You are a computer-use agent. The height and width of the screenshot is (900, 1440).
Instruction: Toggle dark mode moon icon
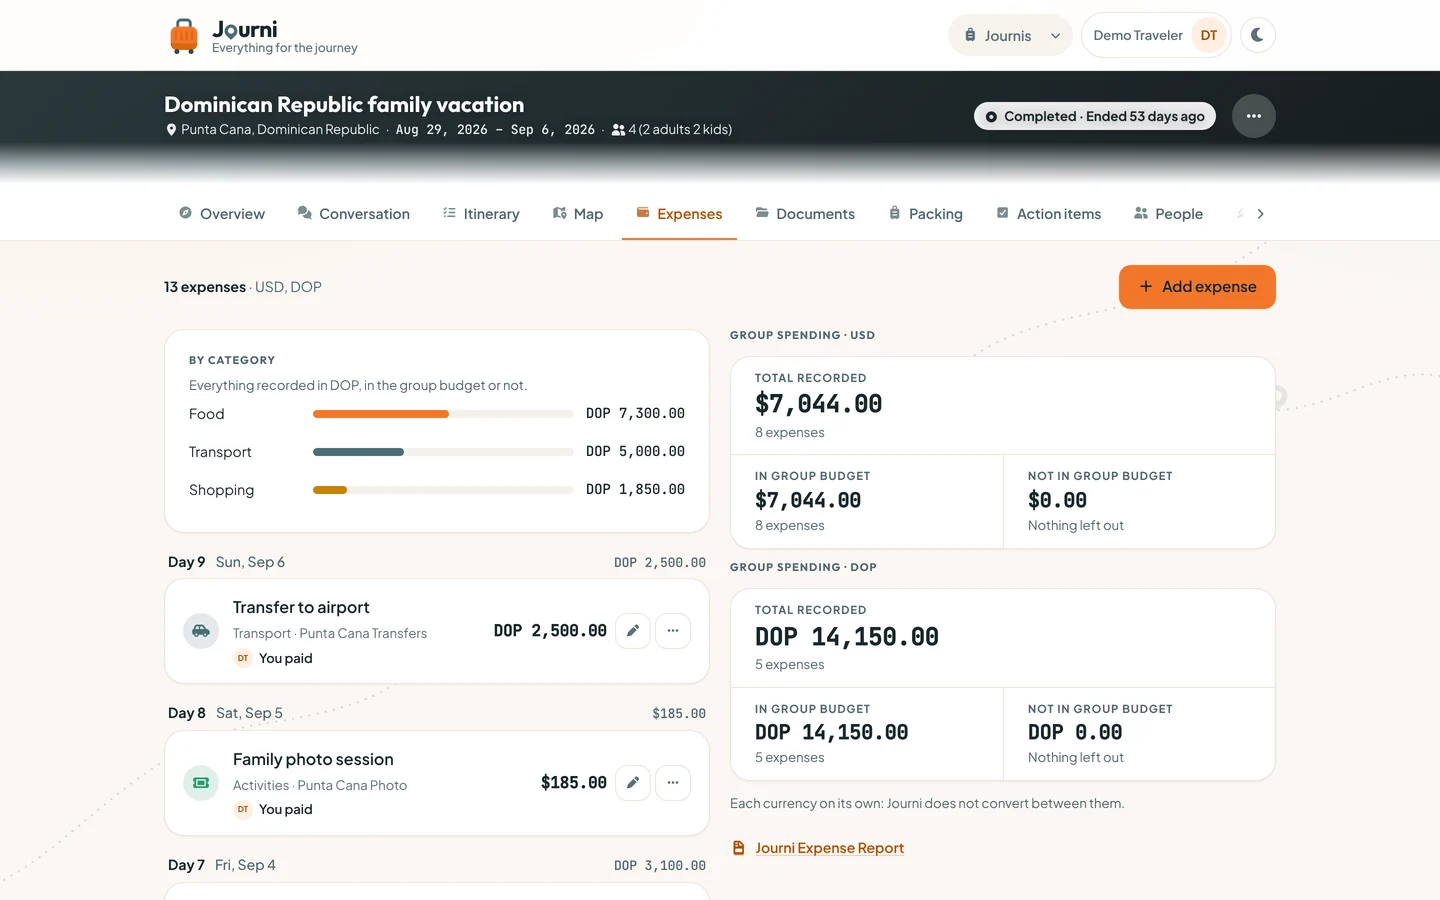click(x=1258, y=35)
